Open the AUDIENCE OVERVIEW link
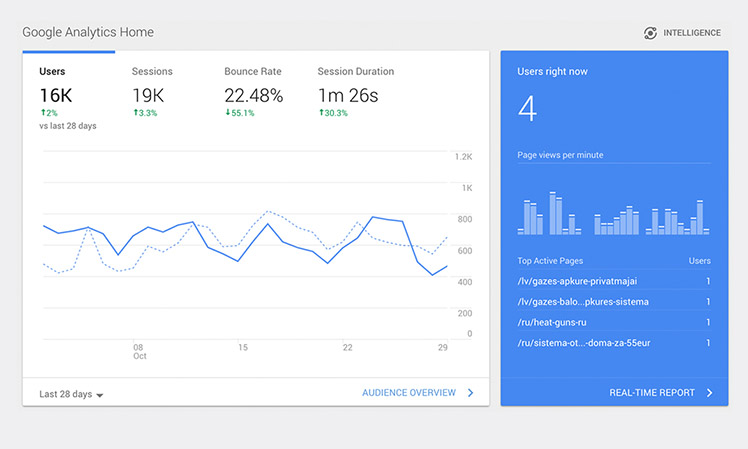This screenshot has height=449, width=748. coord(409,393)
